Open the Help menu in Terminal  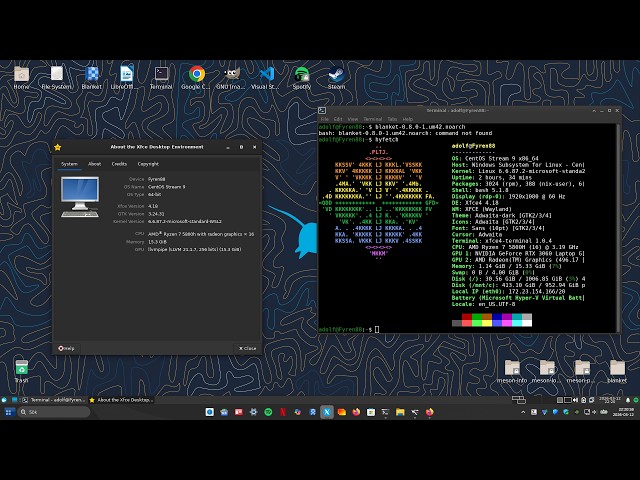click(x=408, y=119)
